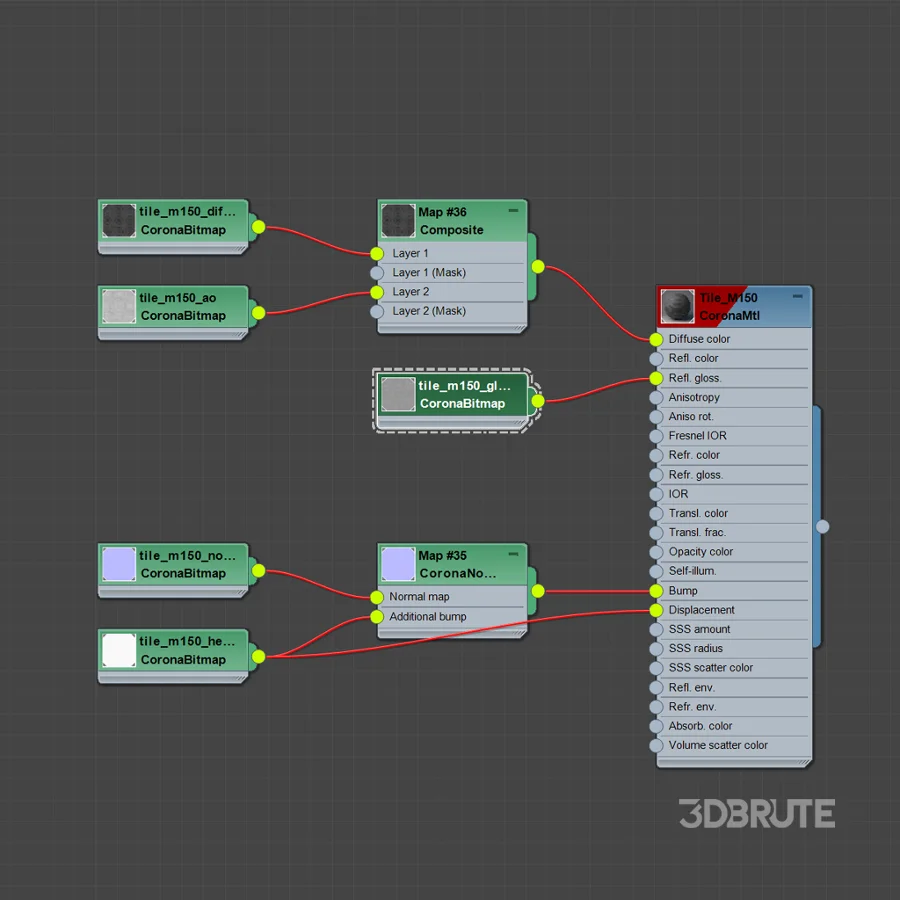Screen dimensions: 900x900
Task: Click the Refl. color input socket
Action: click(656, 358)
